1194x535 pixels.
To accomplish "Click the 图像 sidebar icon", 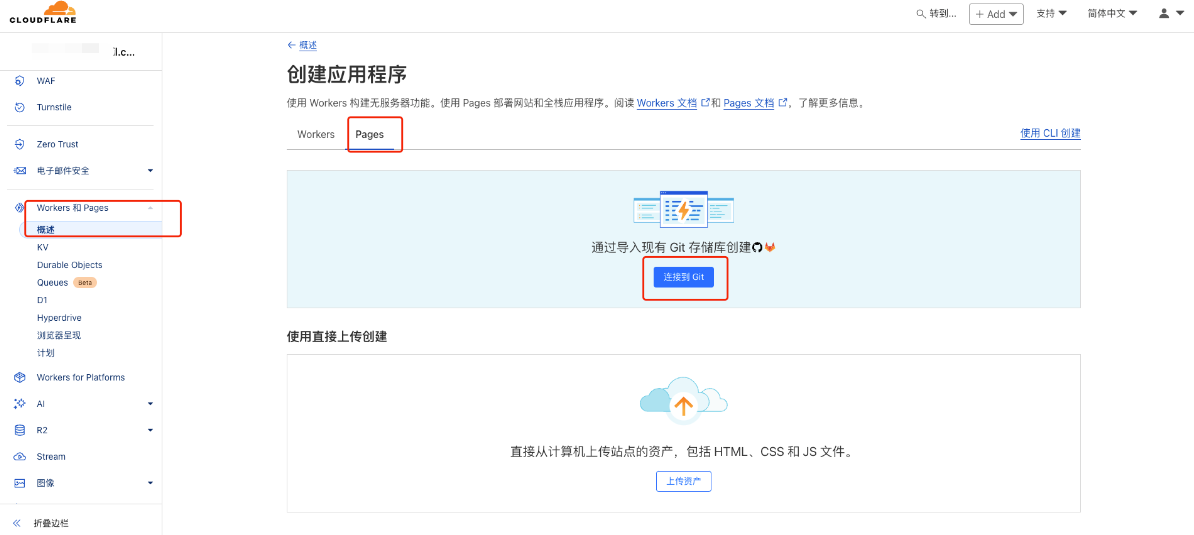I will 21,482.
